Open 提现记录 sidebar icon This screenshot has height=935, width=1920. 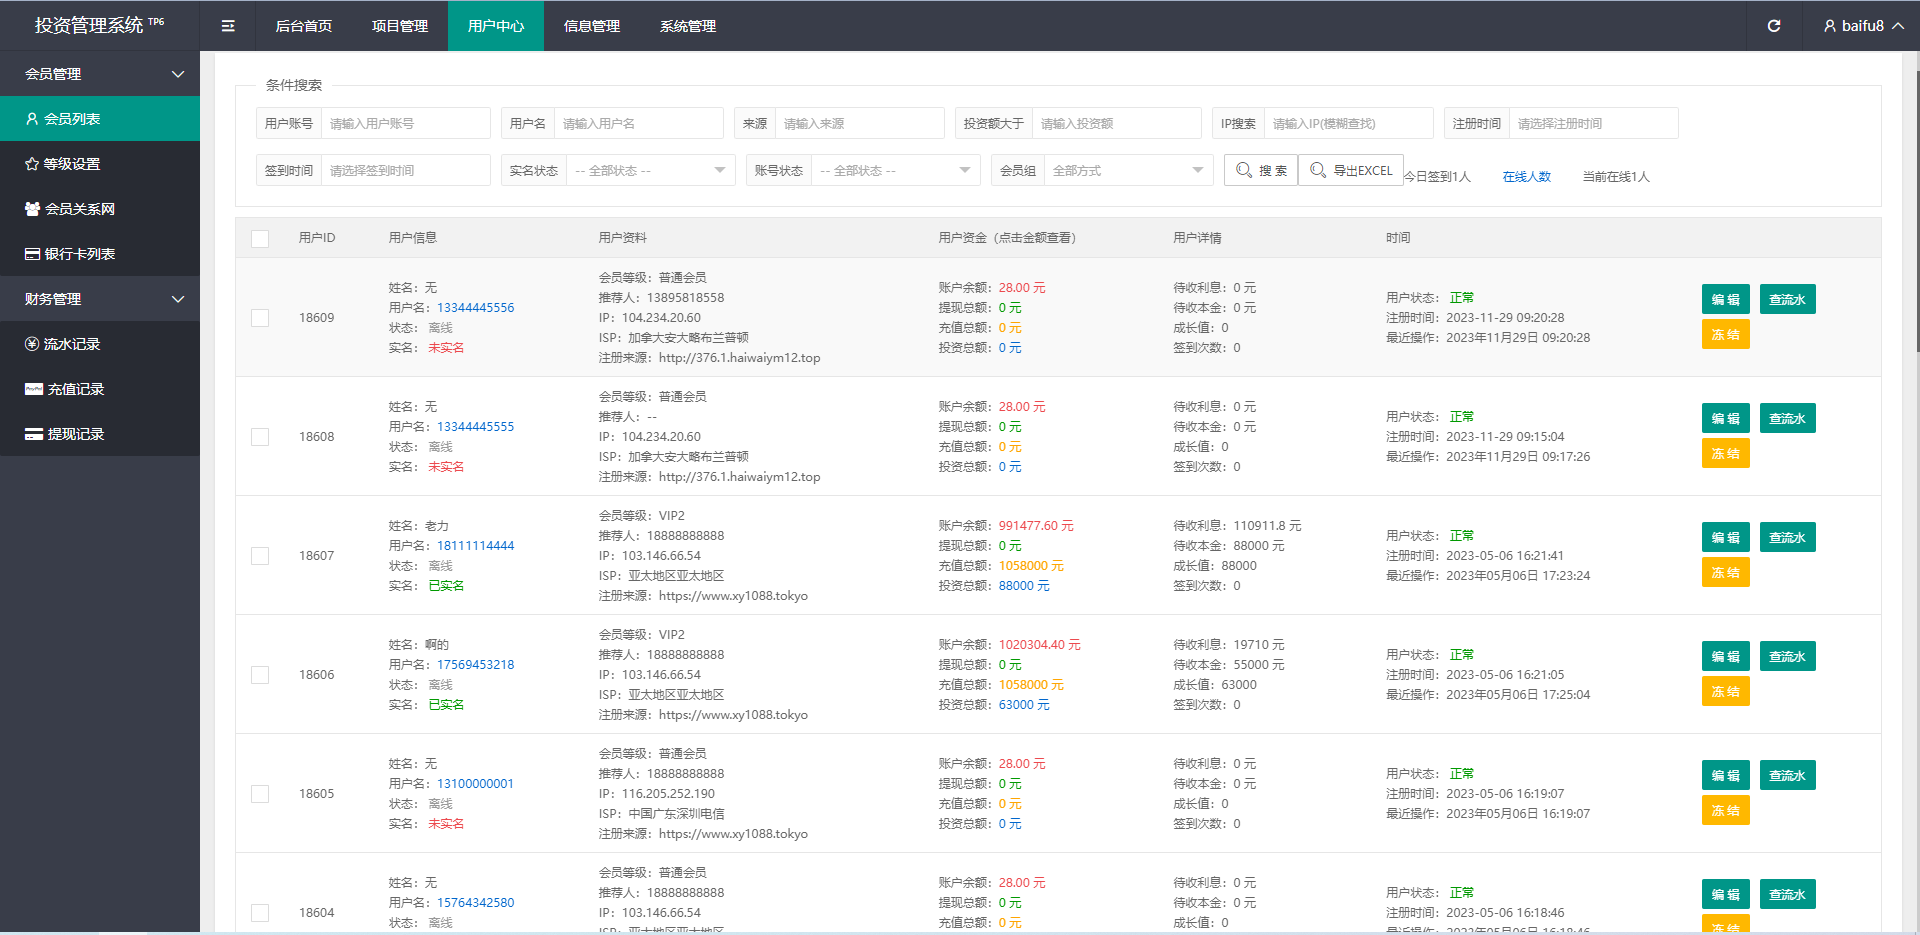(x=33, y=434)
